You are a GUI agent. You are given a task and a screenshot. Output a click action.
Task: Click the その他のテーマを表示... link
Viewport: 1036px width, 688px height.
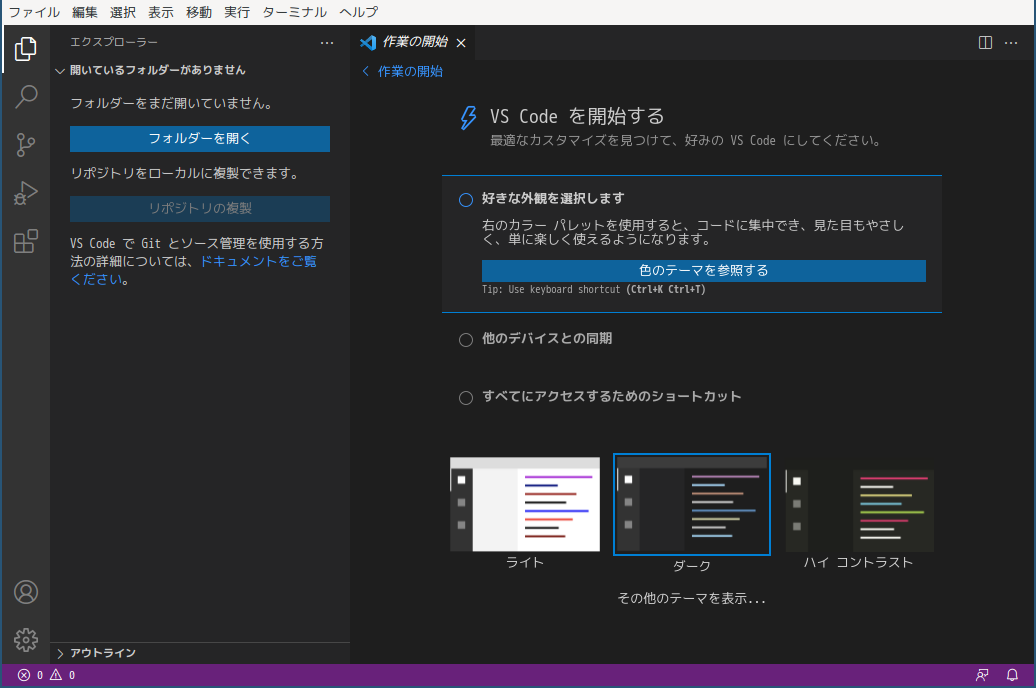(691, 599)
